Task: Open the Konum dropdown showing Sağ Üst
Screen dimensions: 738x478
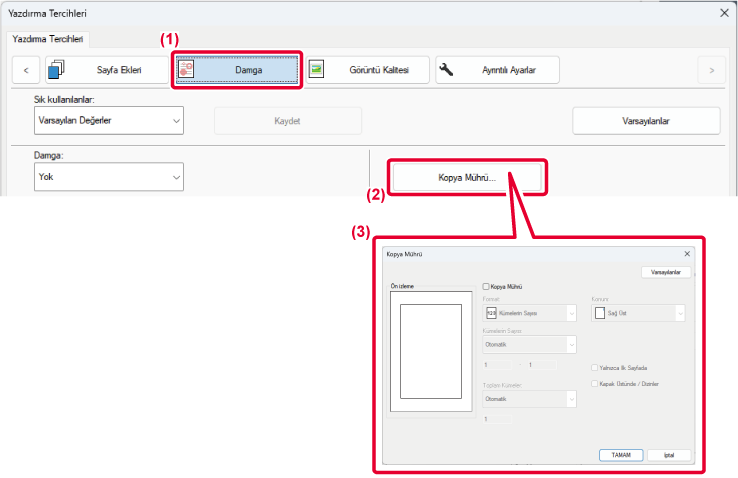Action: pyautogui.click(x=638, y=313)
